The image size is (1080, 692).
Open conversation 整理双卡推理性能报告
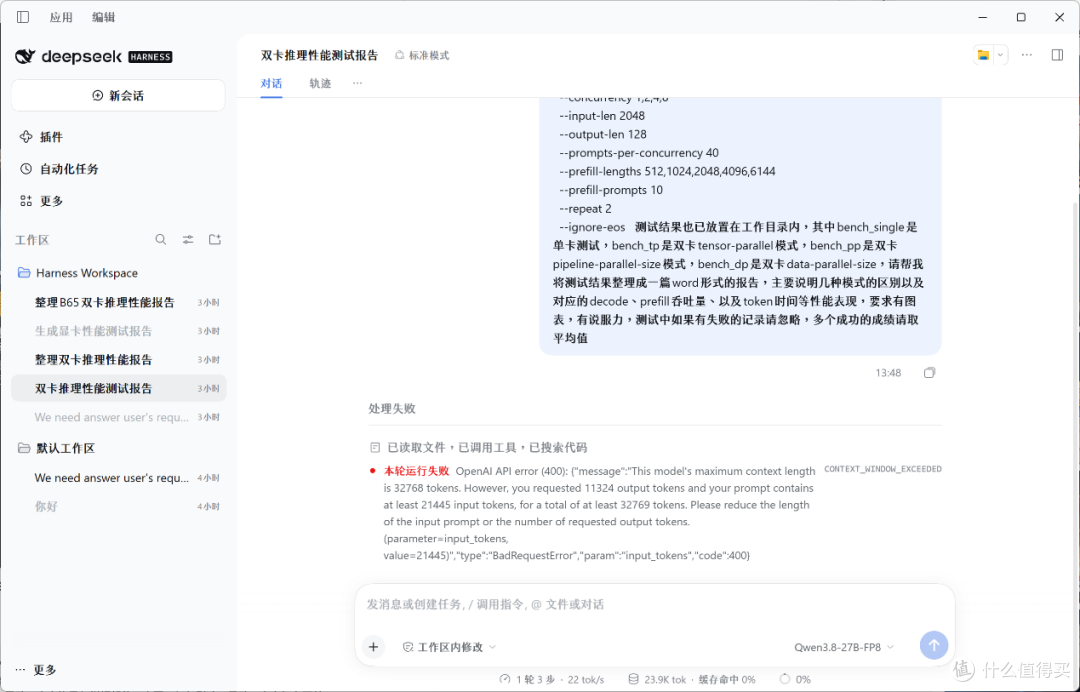pos(118,359)
